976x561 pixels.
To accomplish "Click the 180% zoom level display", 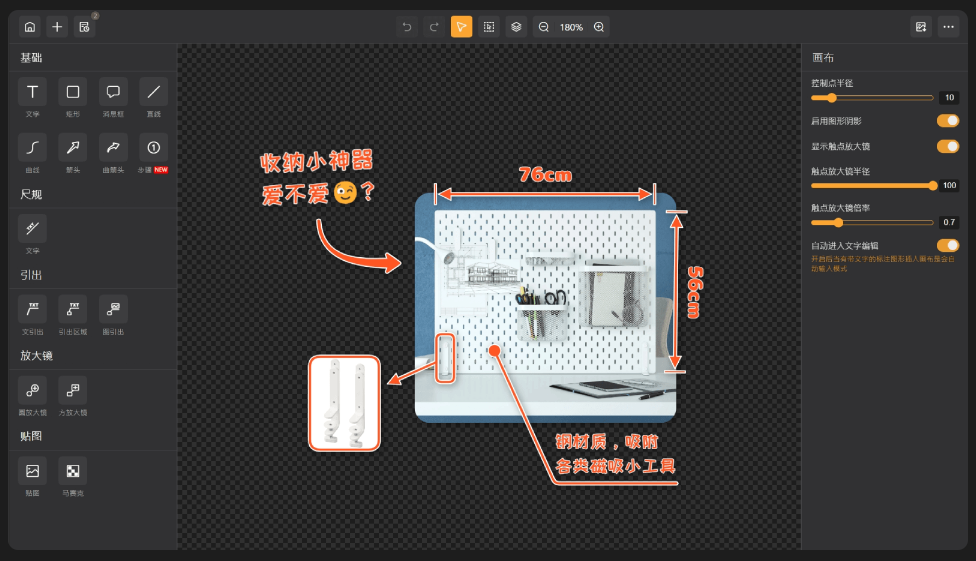I will coord(571,27).
